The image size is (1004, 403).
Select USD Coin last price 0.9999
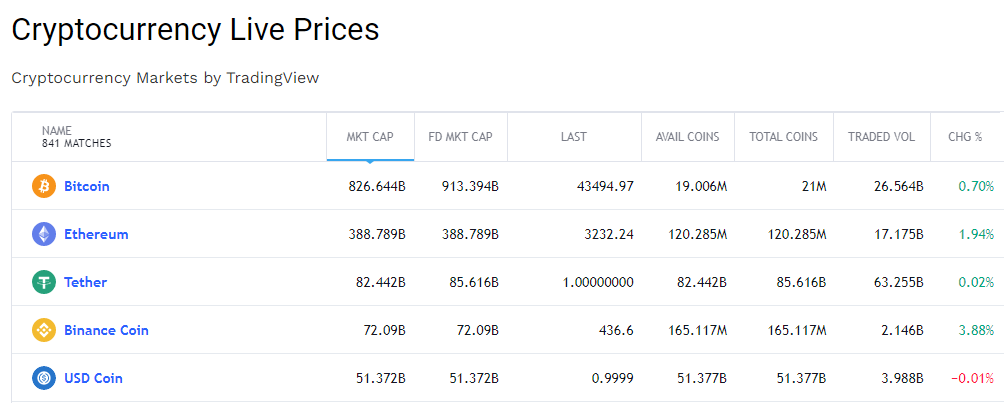[613, 379]
